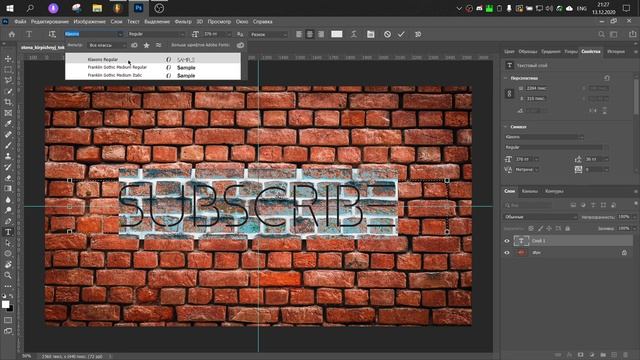
Task: Toggle visibility of Фон background layer
Action: pos(507,253)
